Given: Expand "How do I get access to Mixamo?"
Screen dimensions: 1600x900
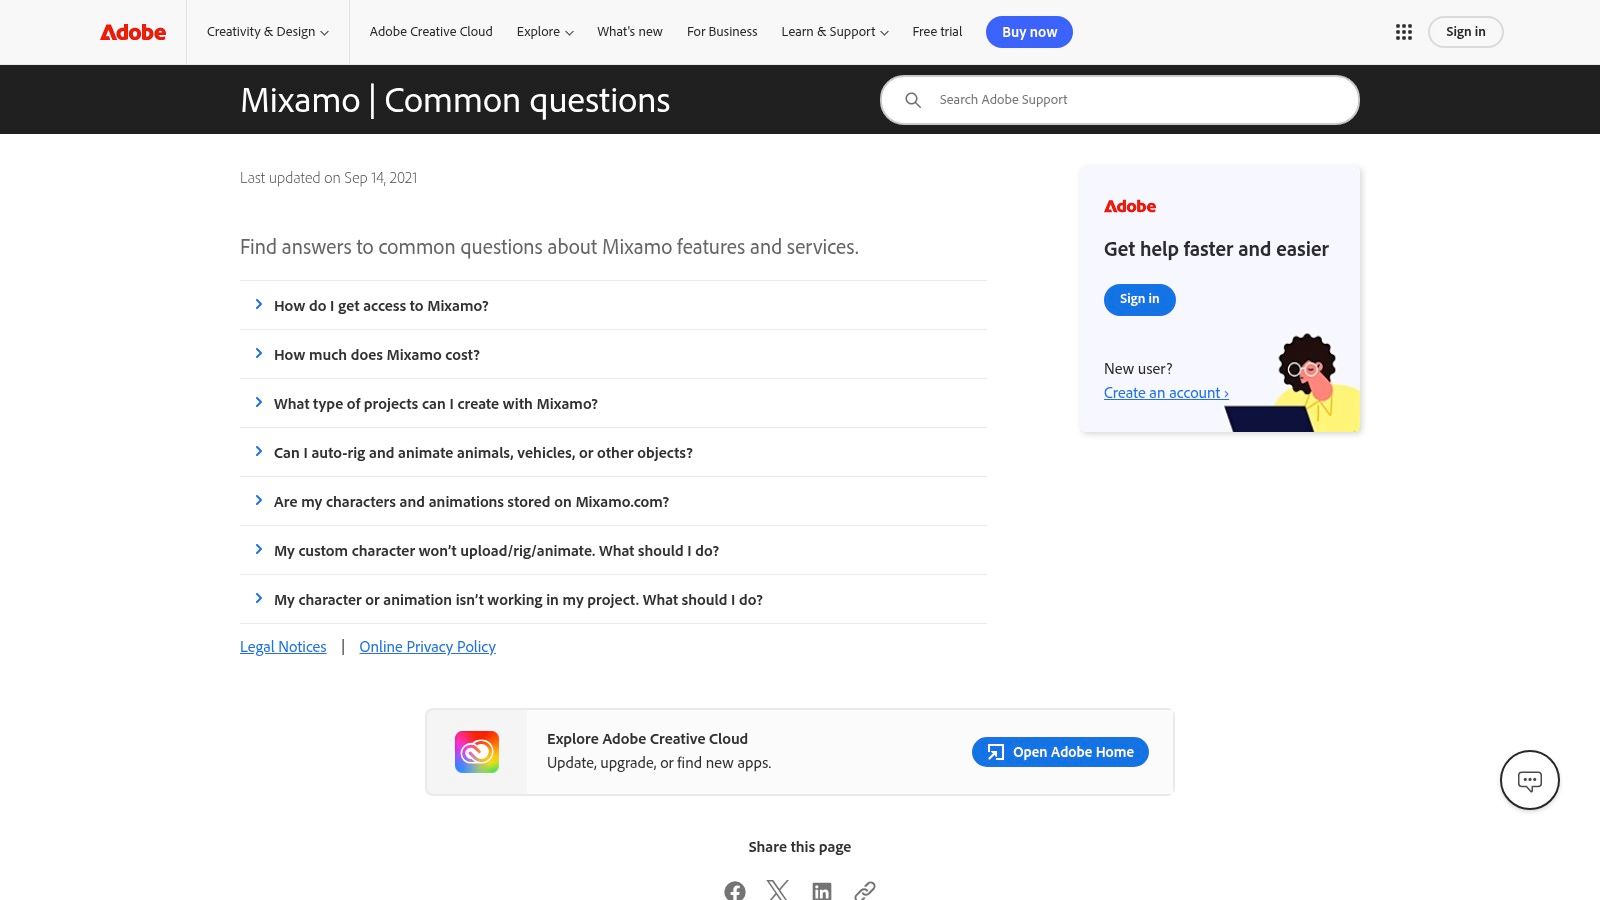Looking at the screenshot, I should (381, 306).
